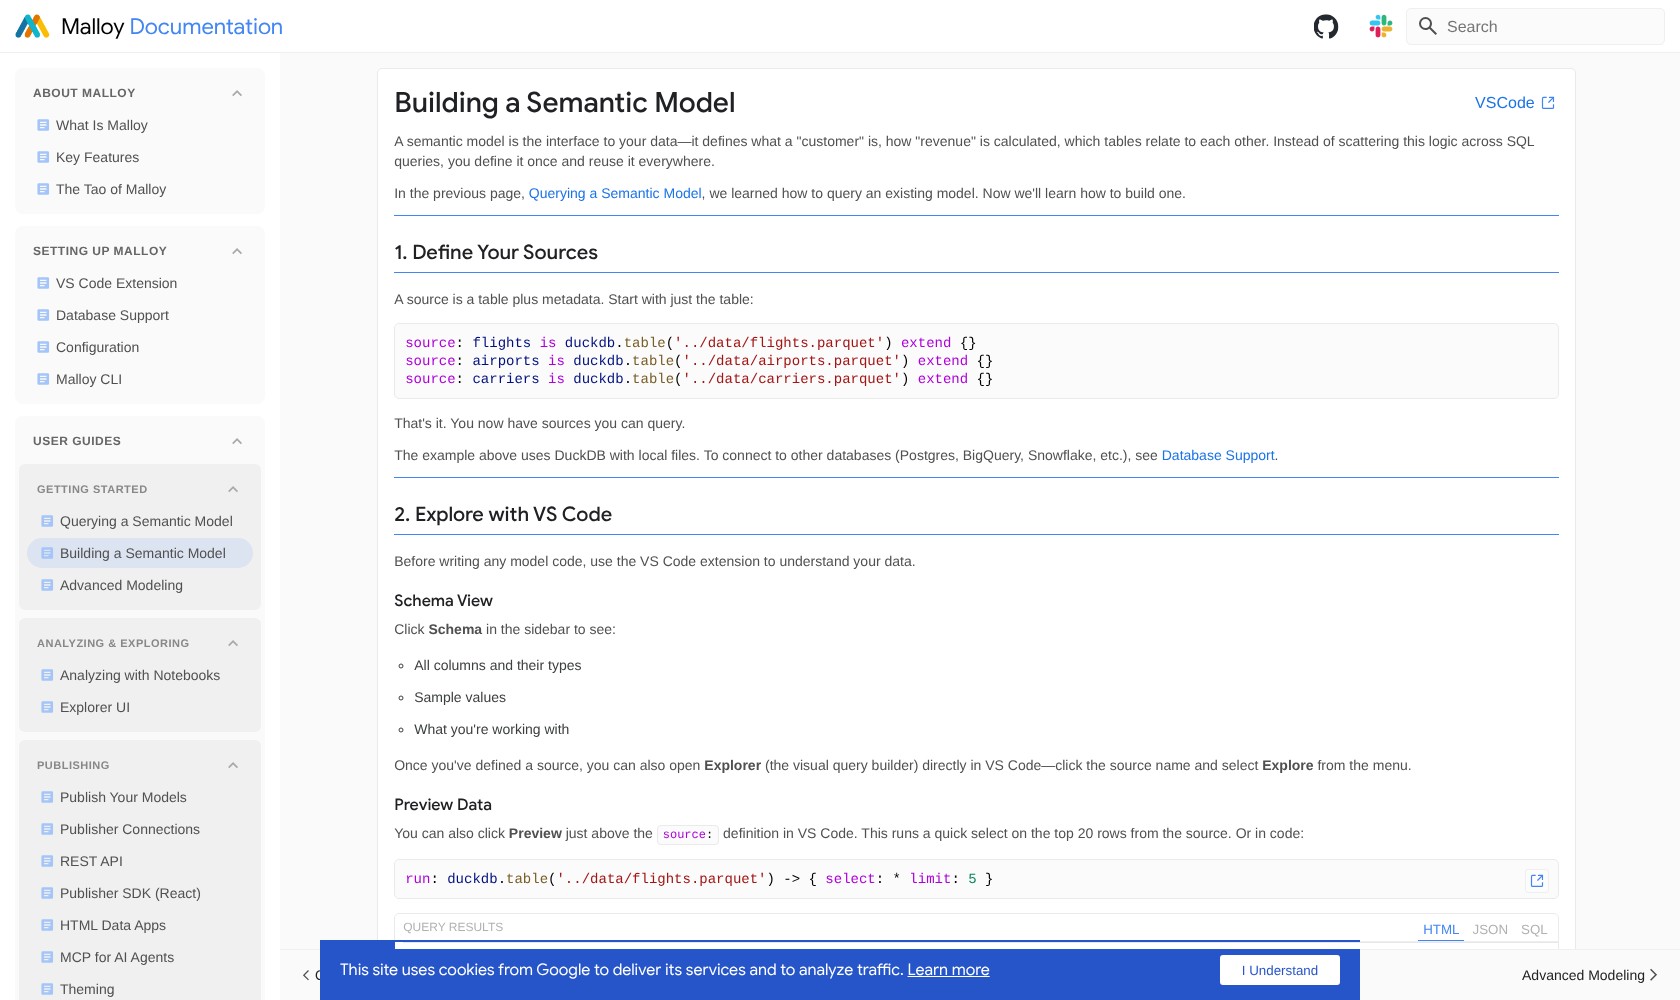The image size is (1680, 1000).
Task: Click the page icon beside Publish Your Models
Action: pyautogui.click(x=47, y=797)
